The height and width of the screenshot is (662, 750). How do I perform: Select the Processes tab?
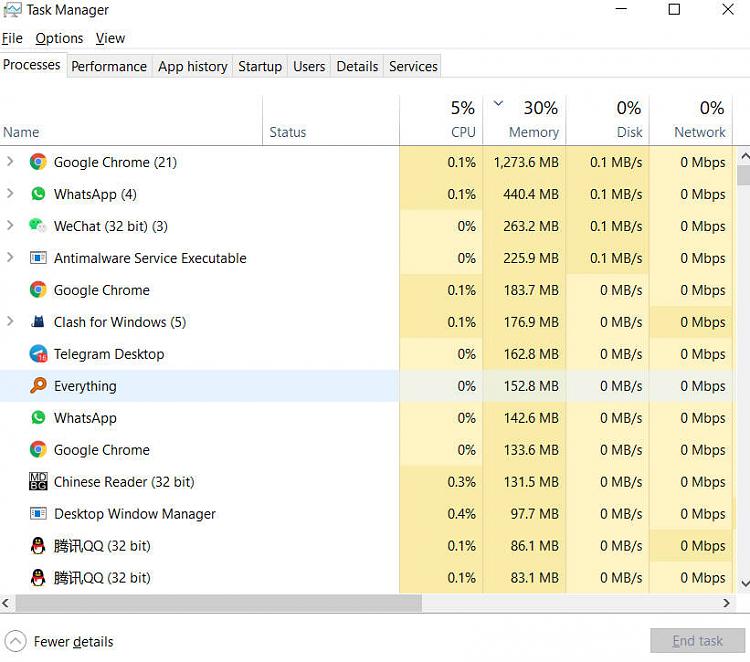(32, 65)
